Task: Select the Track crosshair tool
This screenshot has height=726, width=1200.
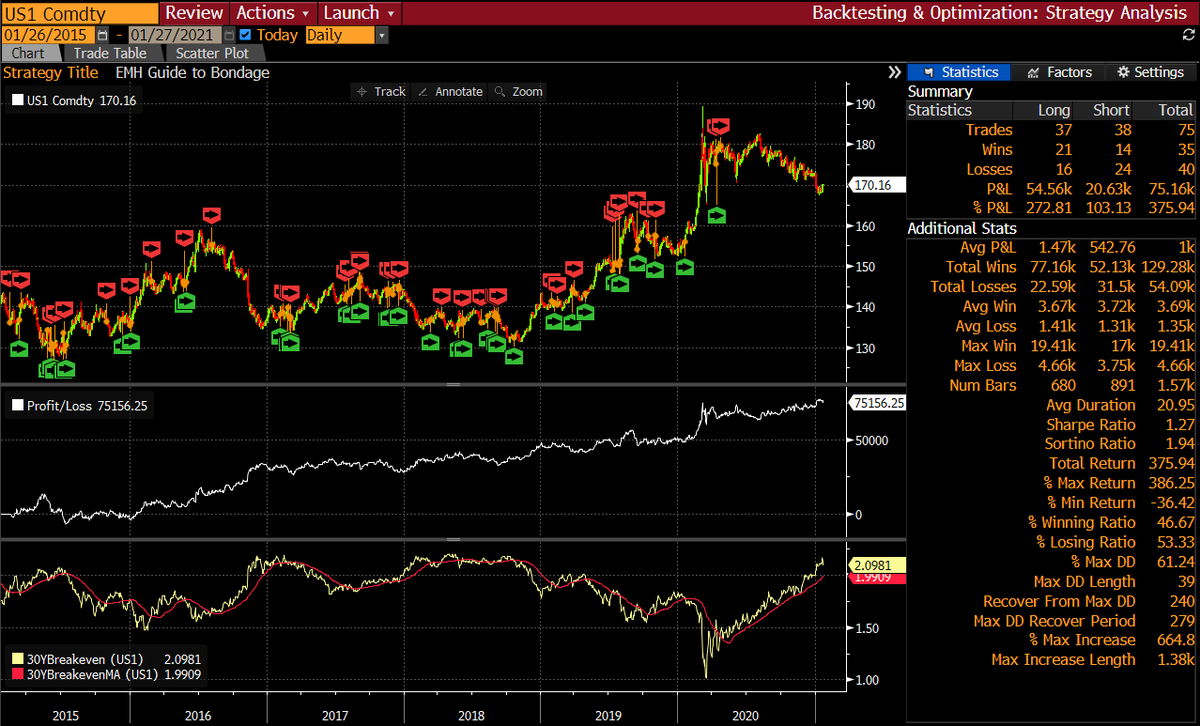Action: click(x=380, y=91)
